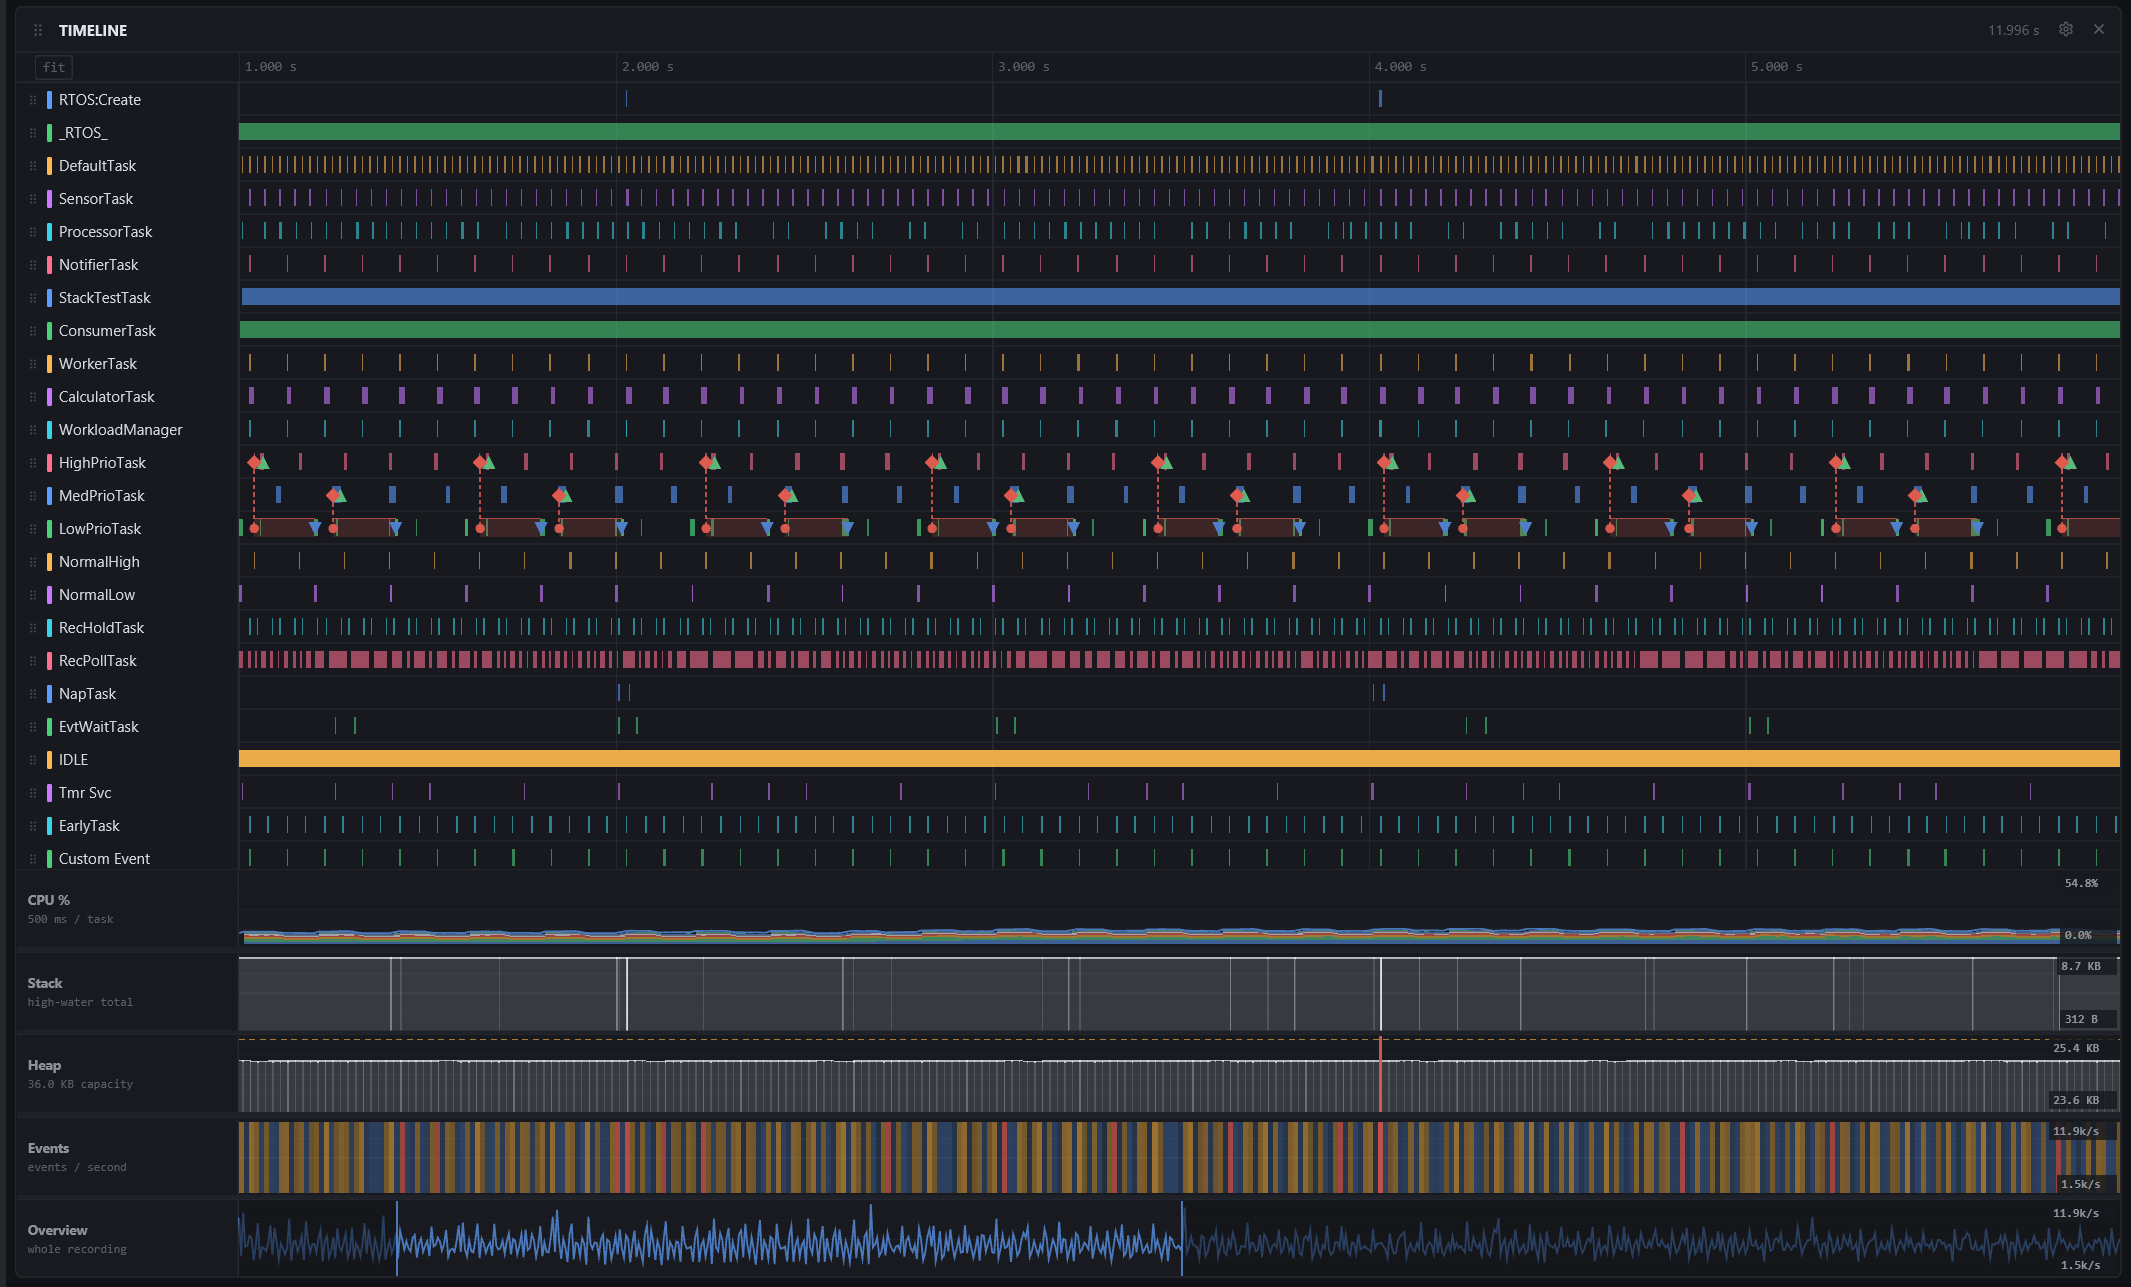Click IDLE row drag handle
This screenshot has height=1287, width=2131.
pos(33,760)
